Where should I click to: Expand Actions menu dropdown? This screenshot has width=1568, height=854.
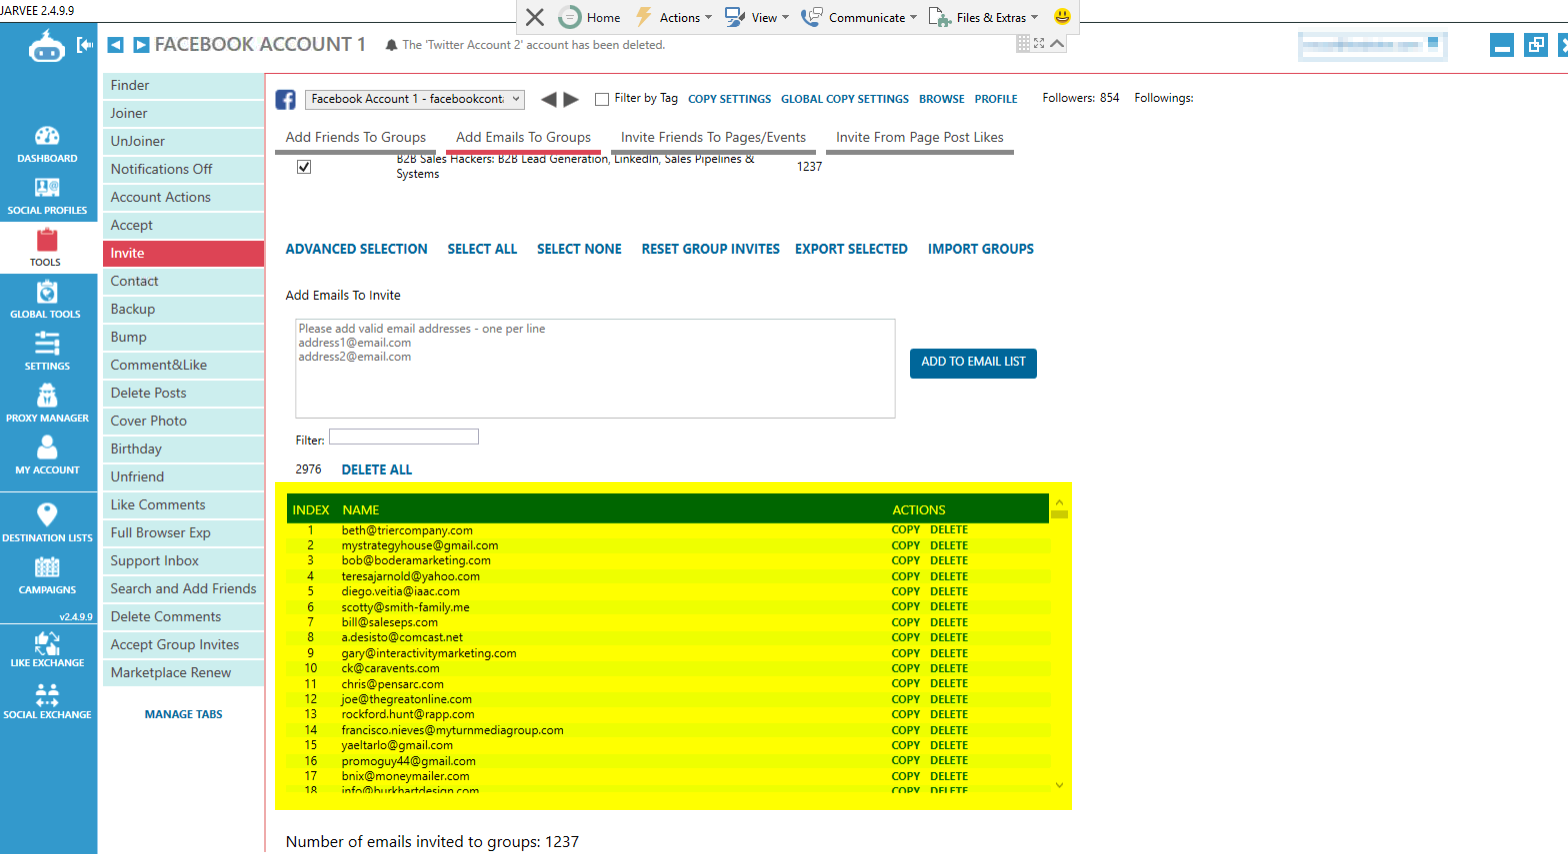674,17
